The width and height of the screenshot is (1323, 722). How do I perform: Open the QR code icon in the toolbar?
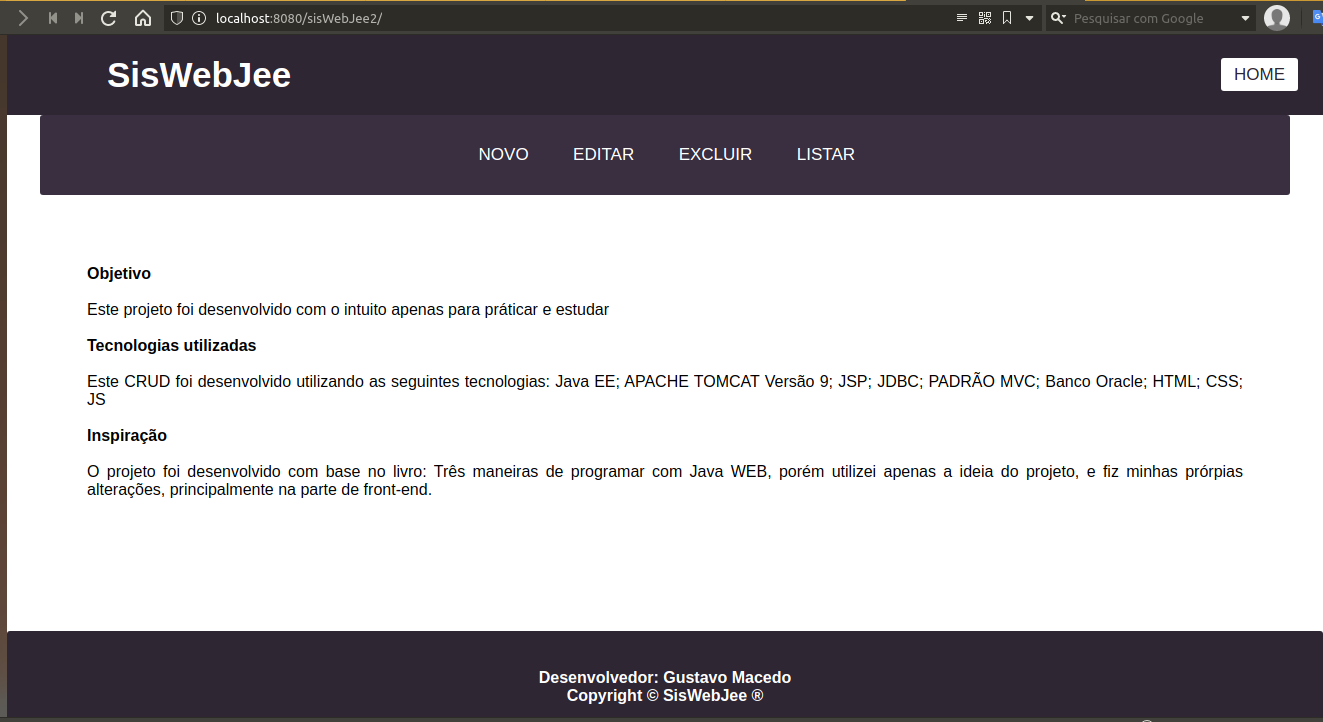(x=984, y=17)
